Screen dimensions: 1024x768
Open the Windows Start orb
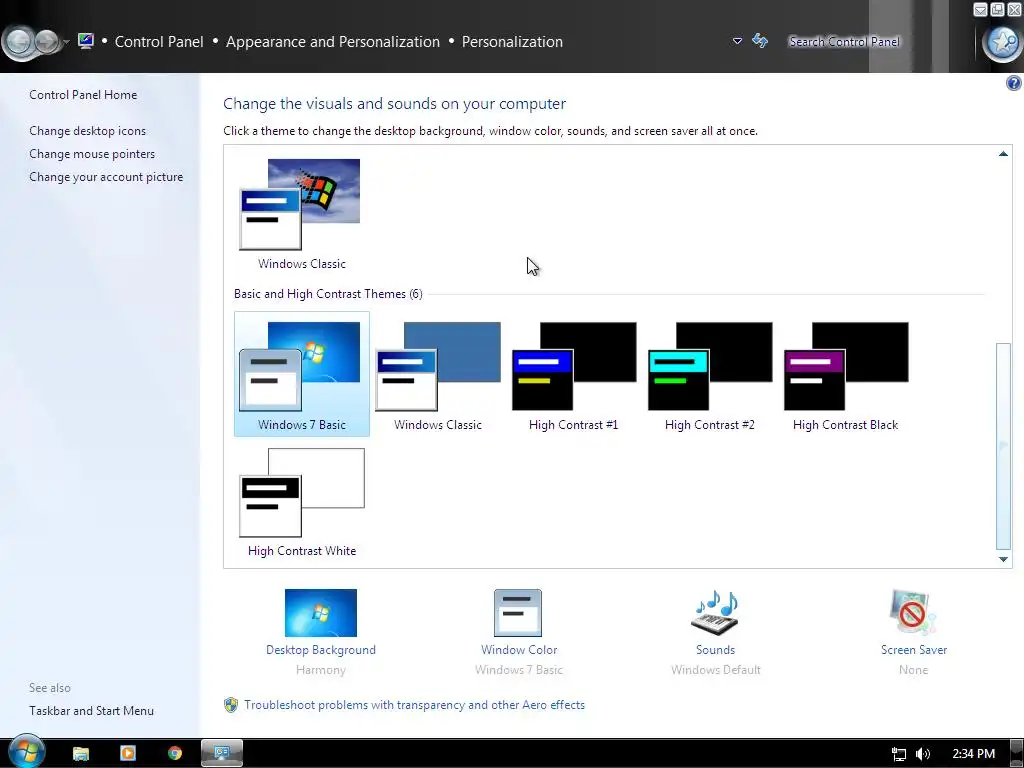click(x=26, y=751)
